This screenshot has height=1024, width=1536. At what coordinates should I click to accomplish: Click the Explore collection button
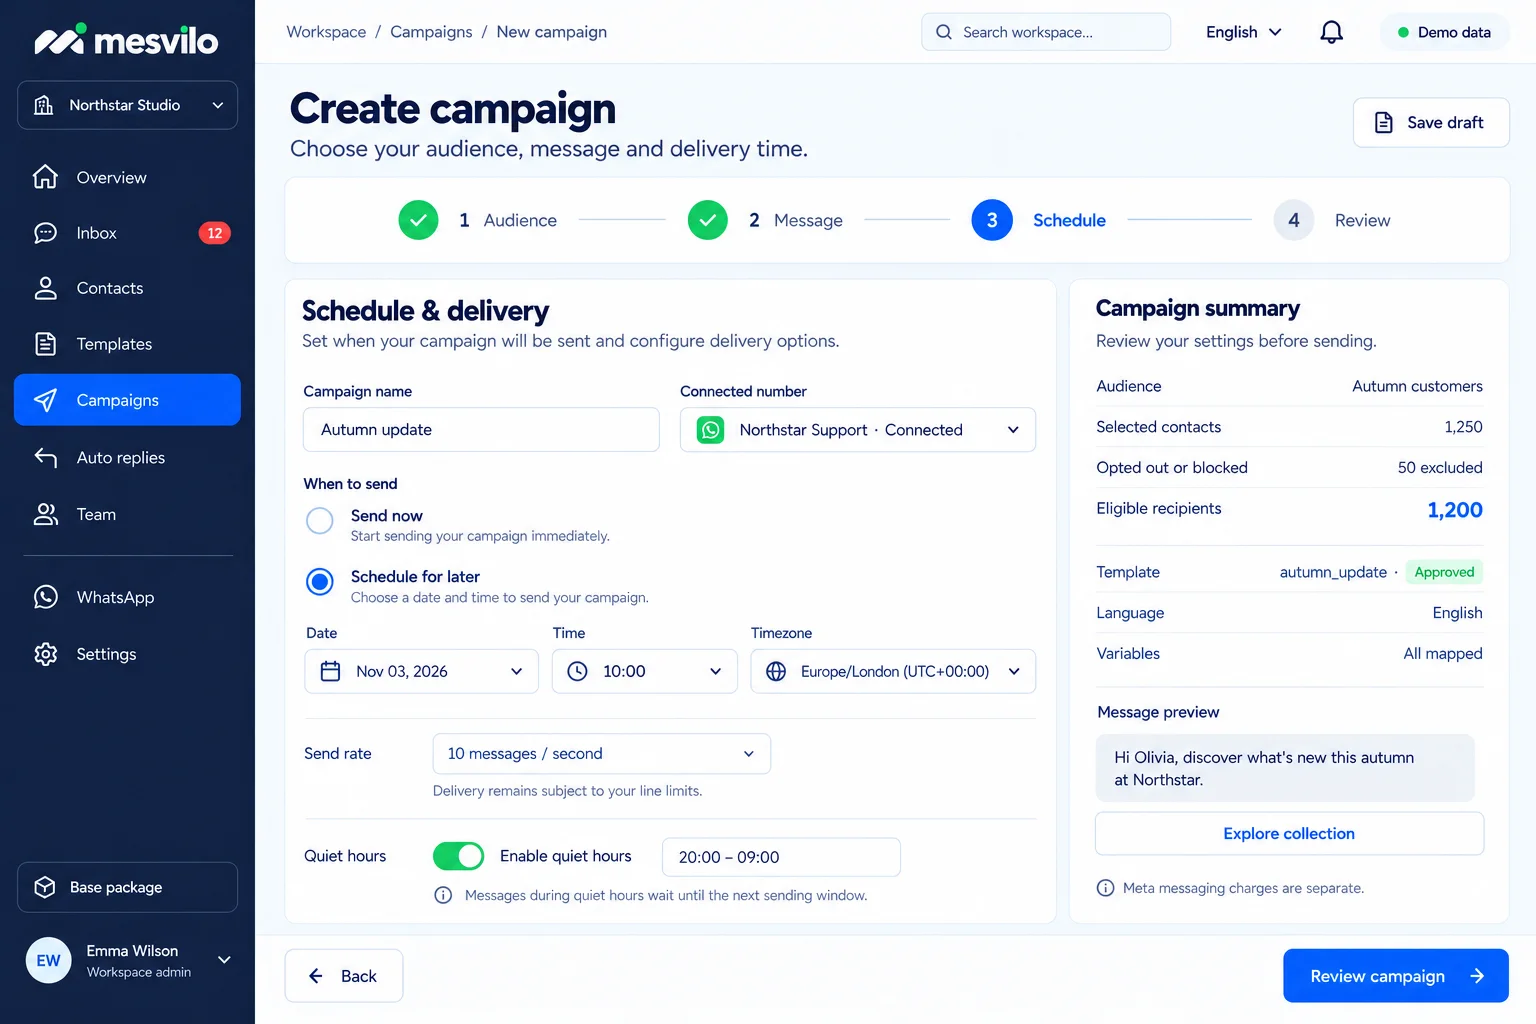pos(1289,833)
